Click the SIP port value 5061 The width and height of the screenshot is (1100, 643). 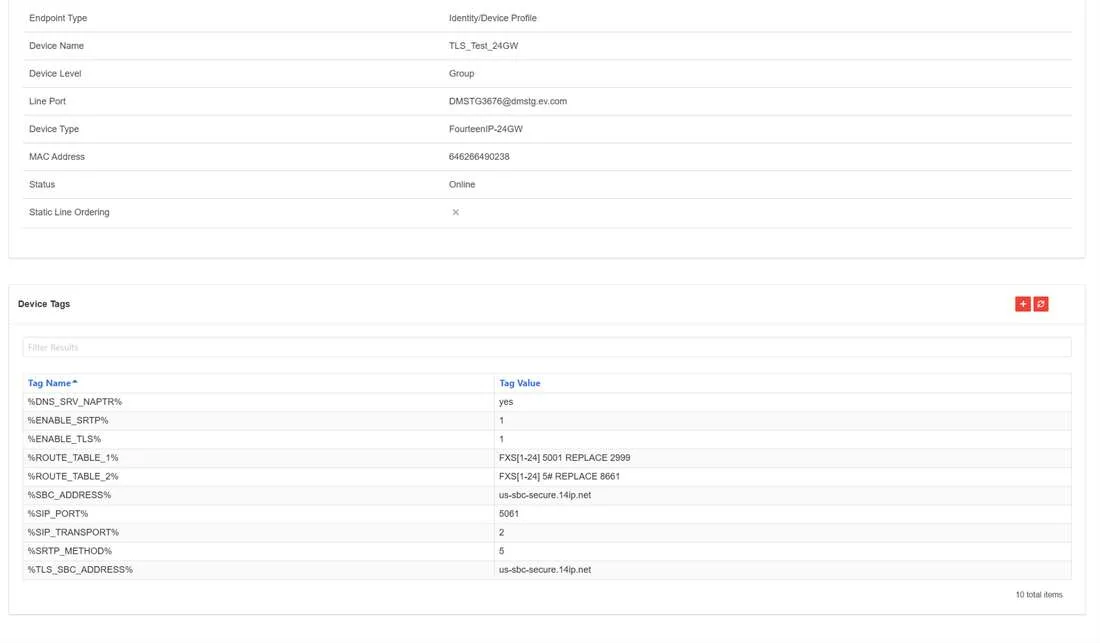tap(509, 513)
